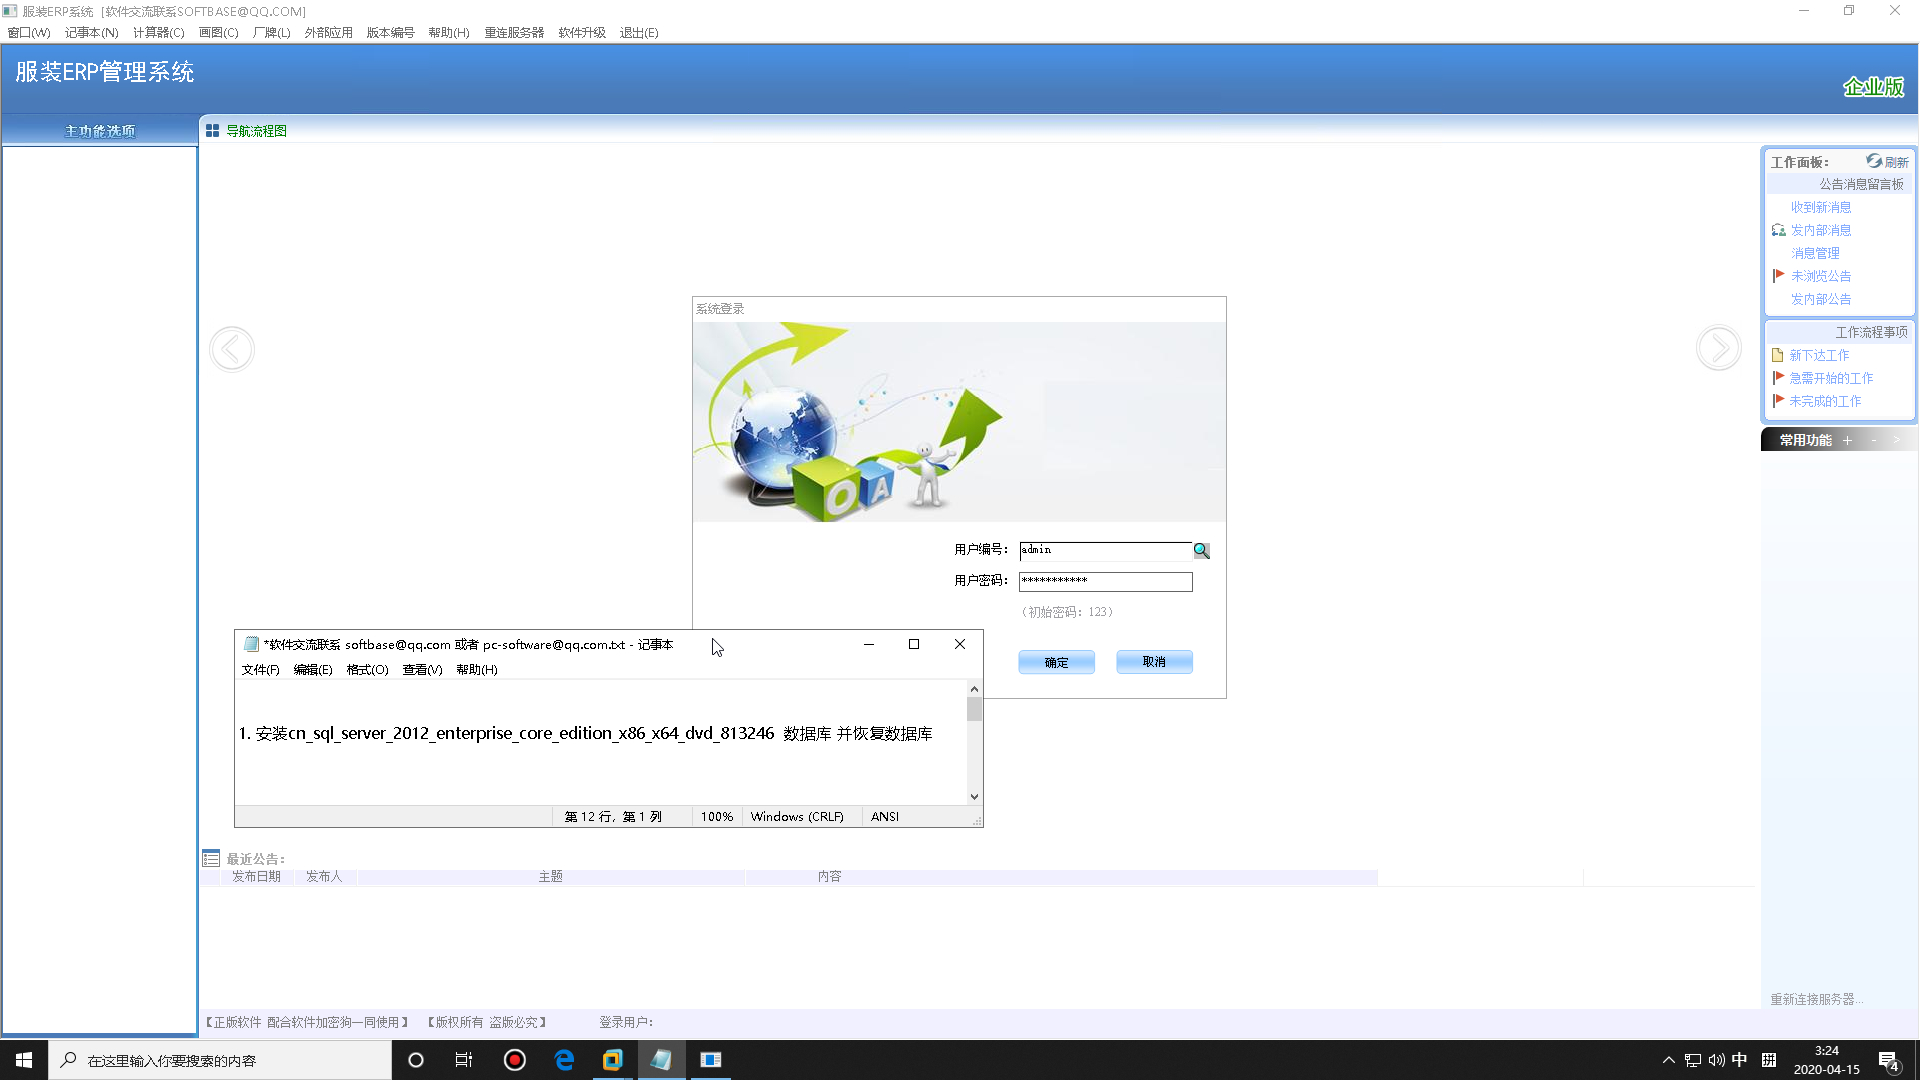Open the 计算器 menu

(158, 32)
